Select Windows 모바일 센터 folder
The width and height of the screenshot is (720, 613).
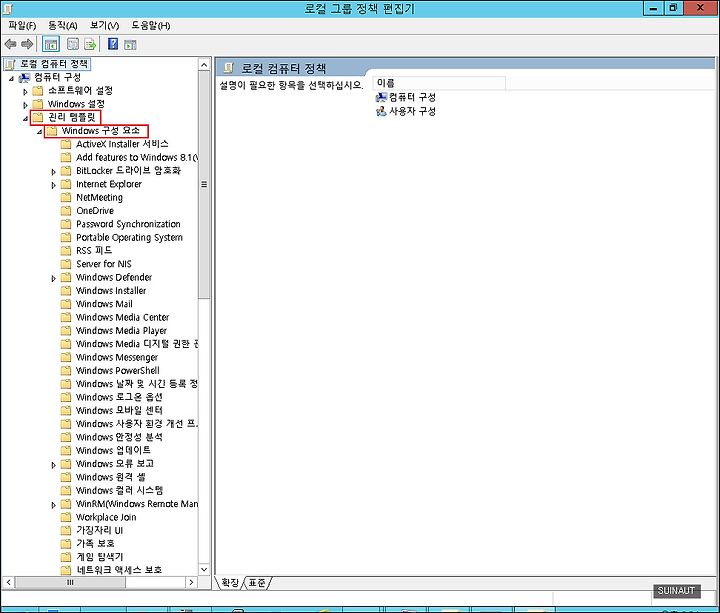tap(119, 411)
